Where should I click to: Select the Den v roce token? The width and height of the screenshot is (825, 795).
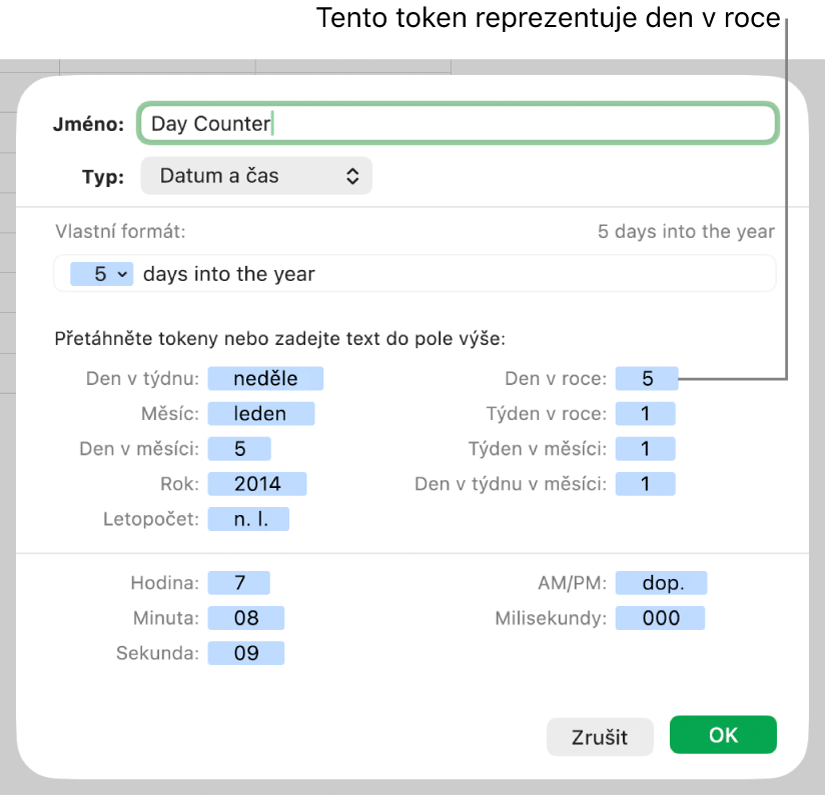click(647, 378)
